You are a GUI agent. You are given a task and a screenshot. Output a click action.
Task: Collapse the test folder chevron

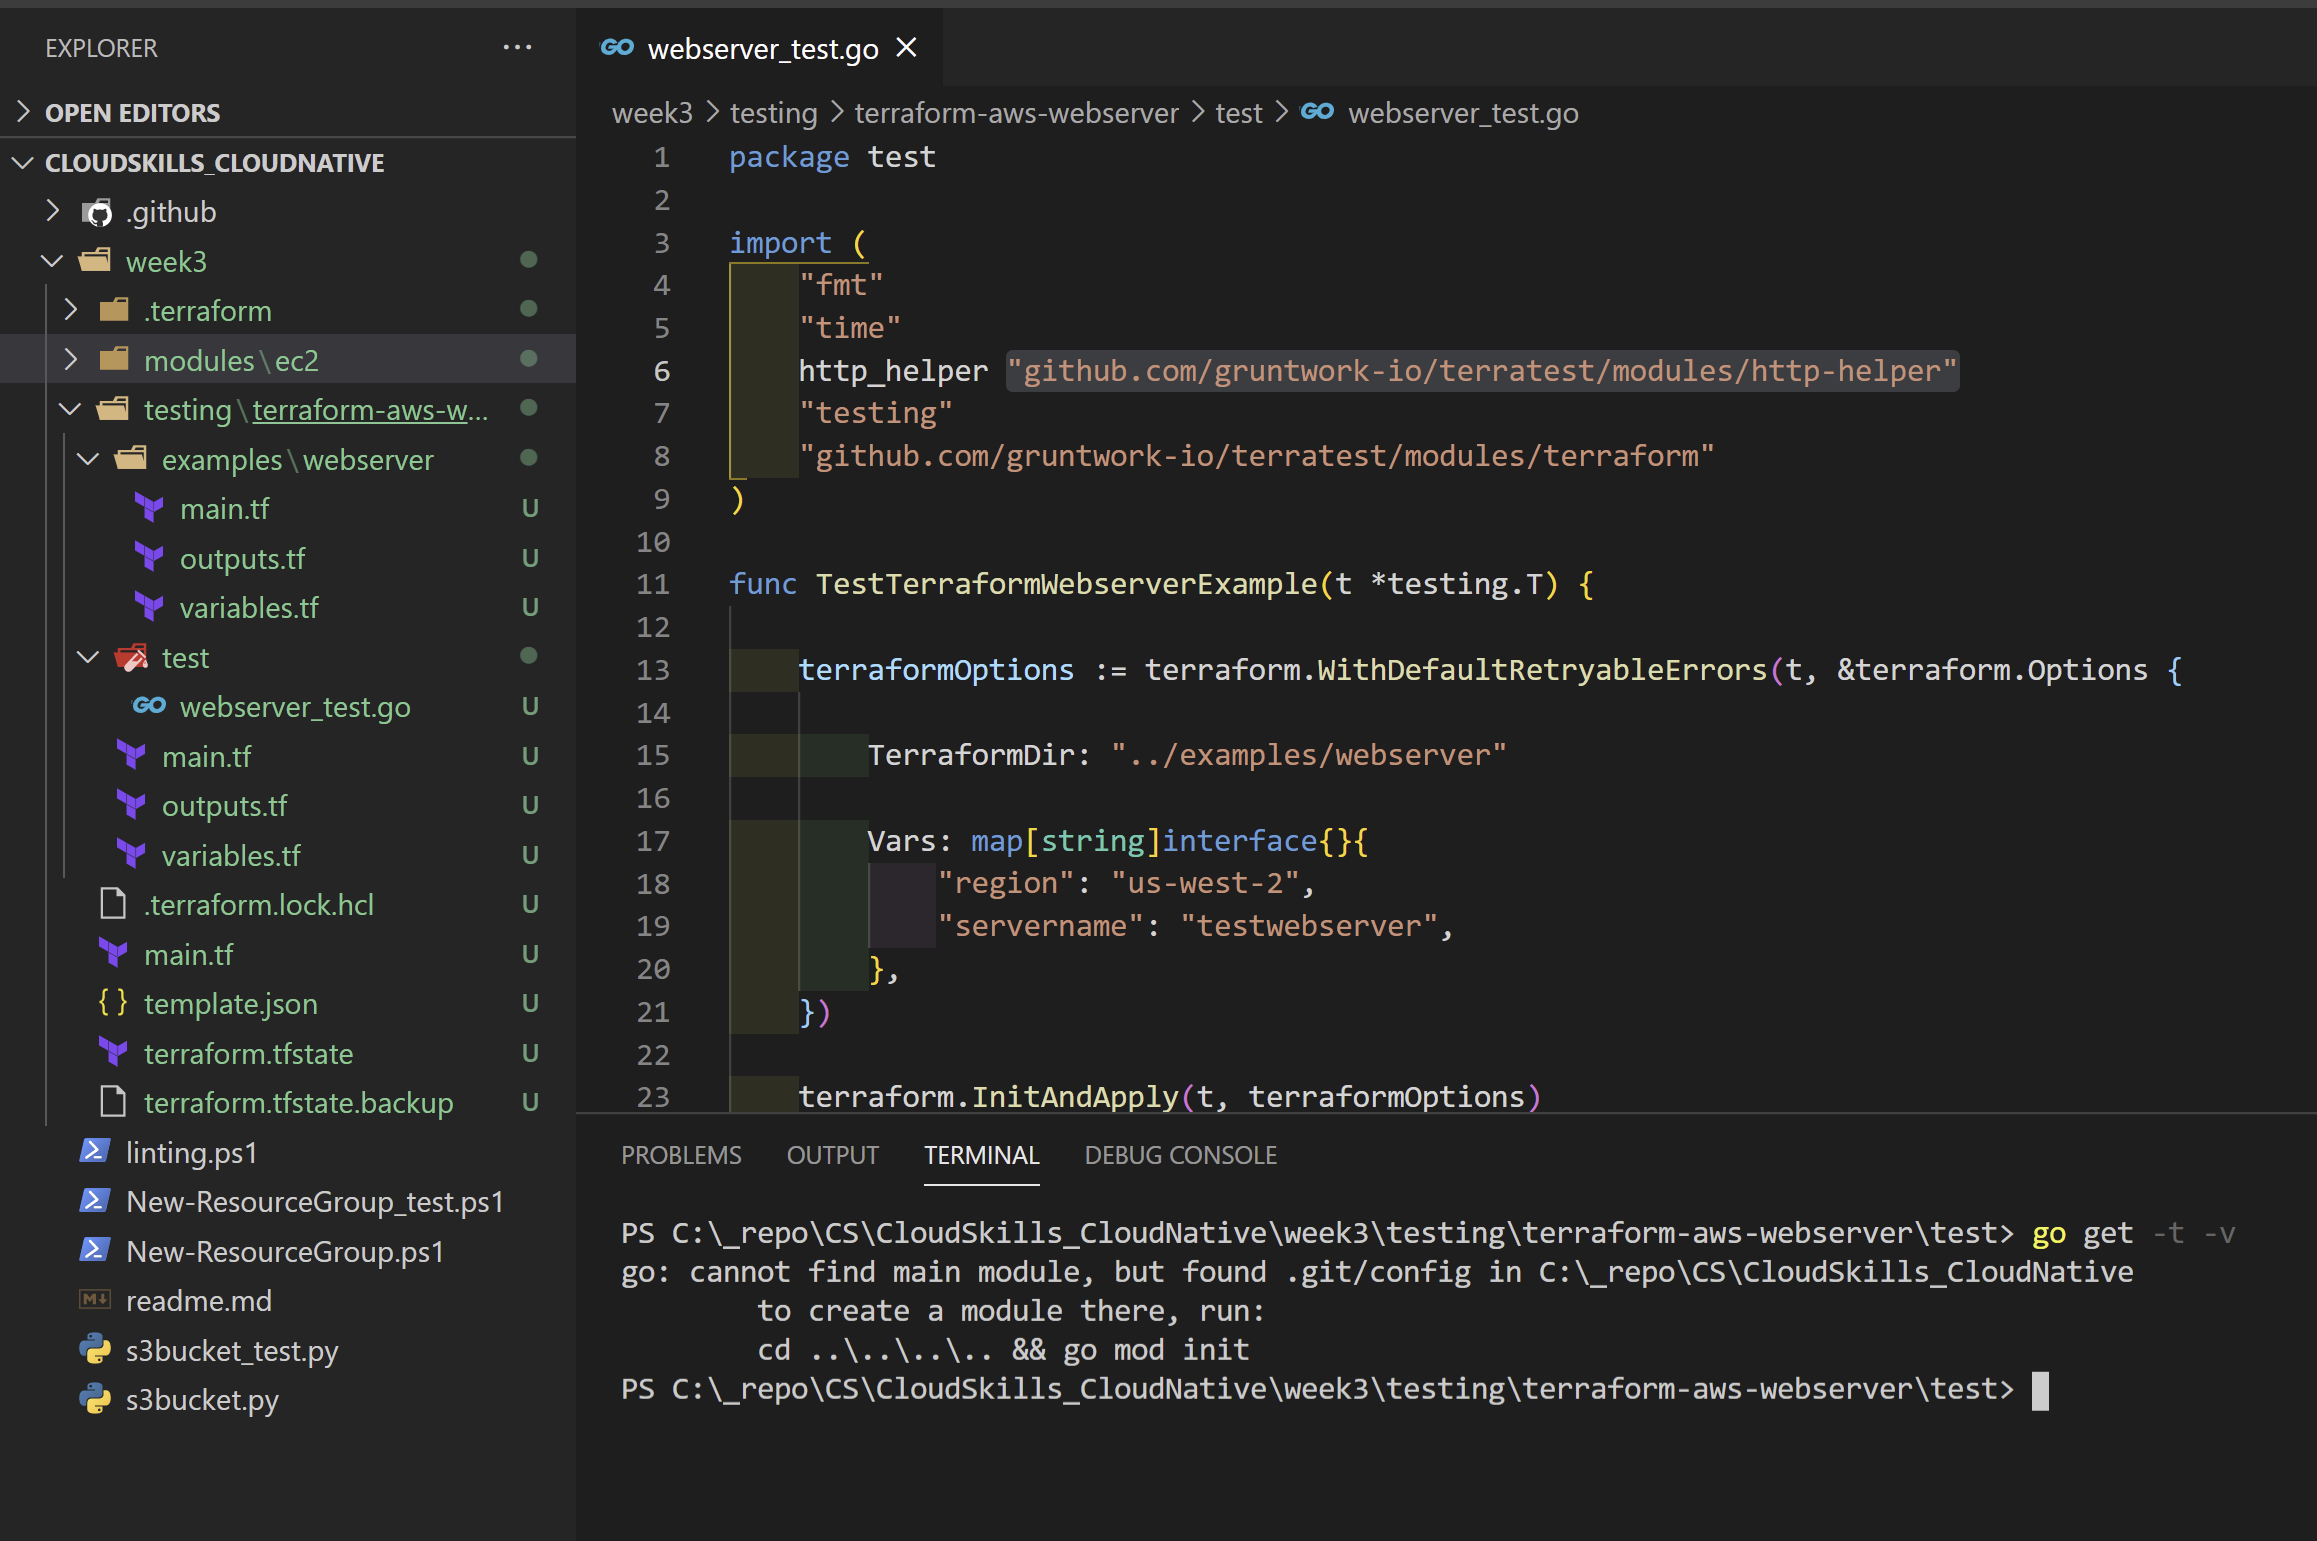[89, 657]
